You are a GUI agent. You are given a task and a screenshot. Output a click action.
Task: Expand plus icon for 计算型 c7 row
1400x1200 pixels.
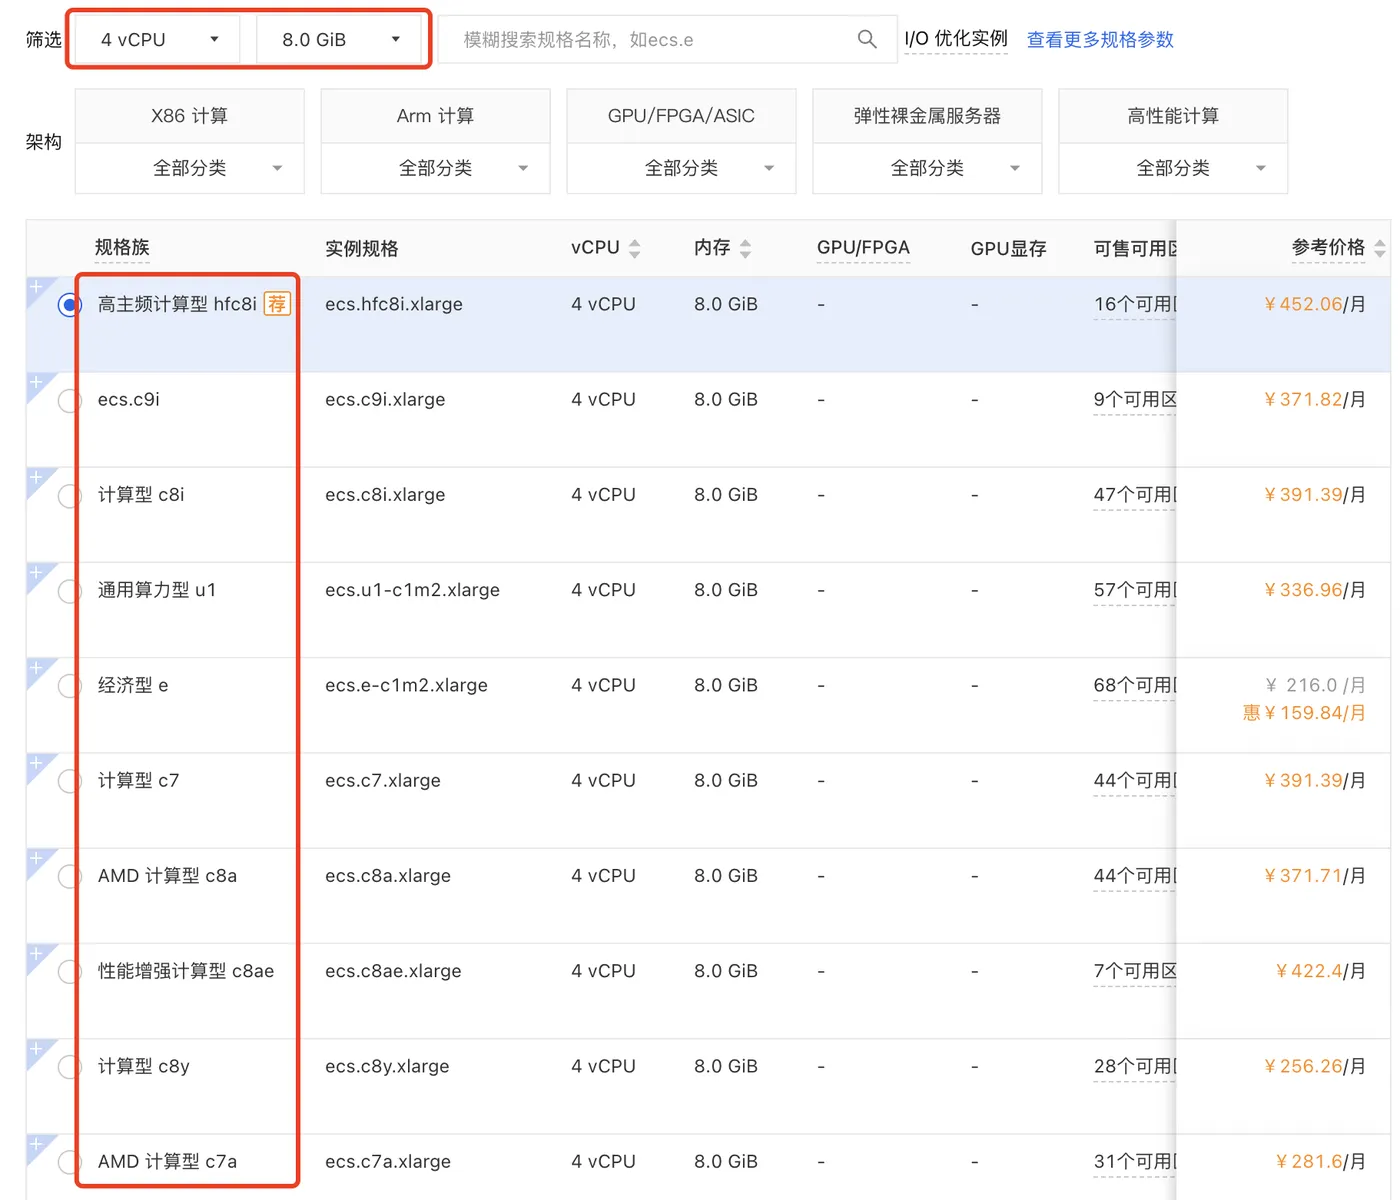point(36,762)
